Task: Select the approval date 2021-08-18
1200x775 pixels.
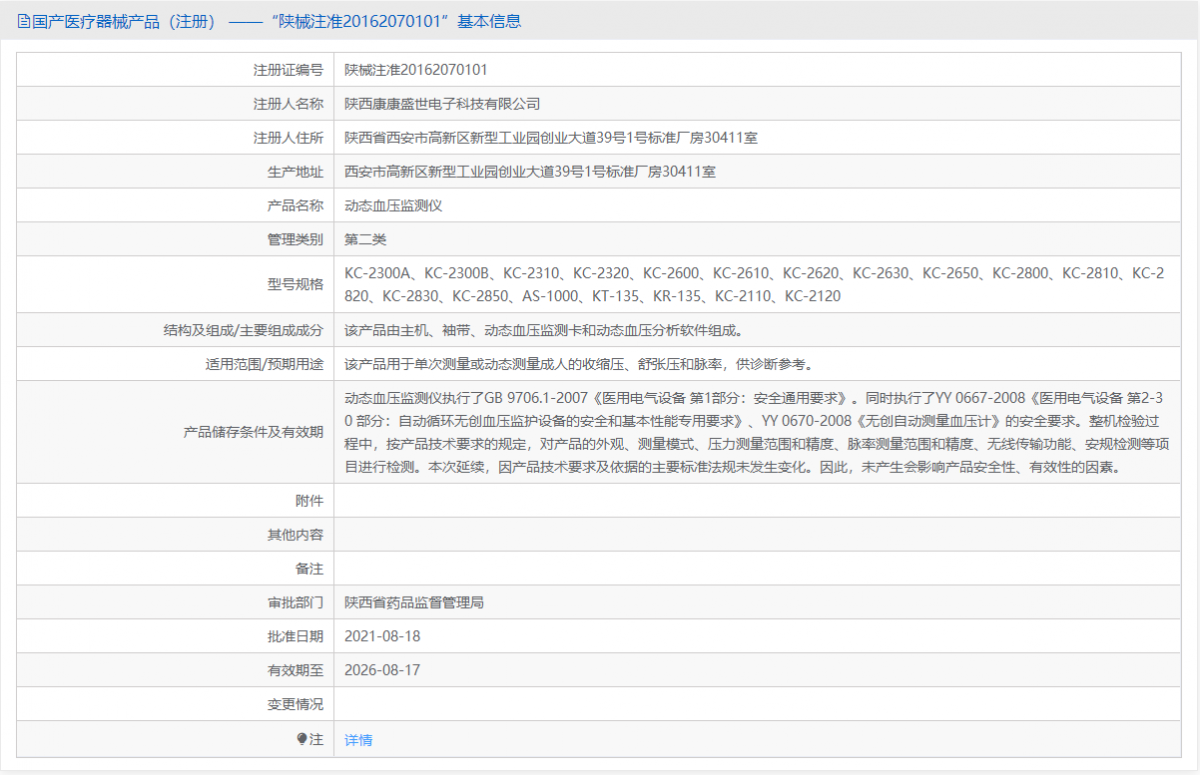Action: tap(382, 636)
